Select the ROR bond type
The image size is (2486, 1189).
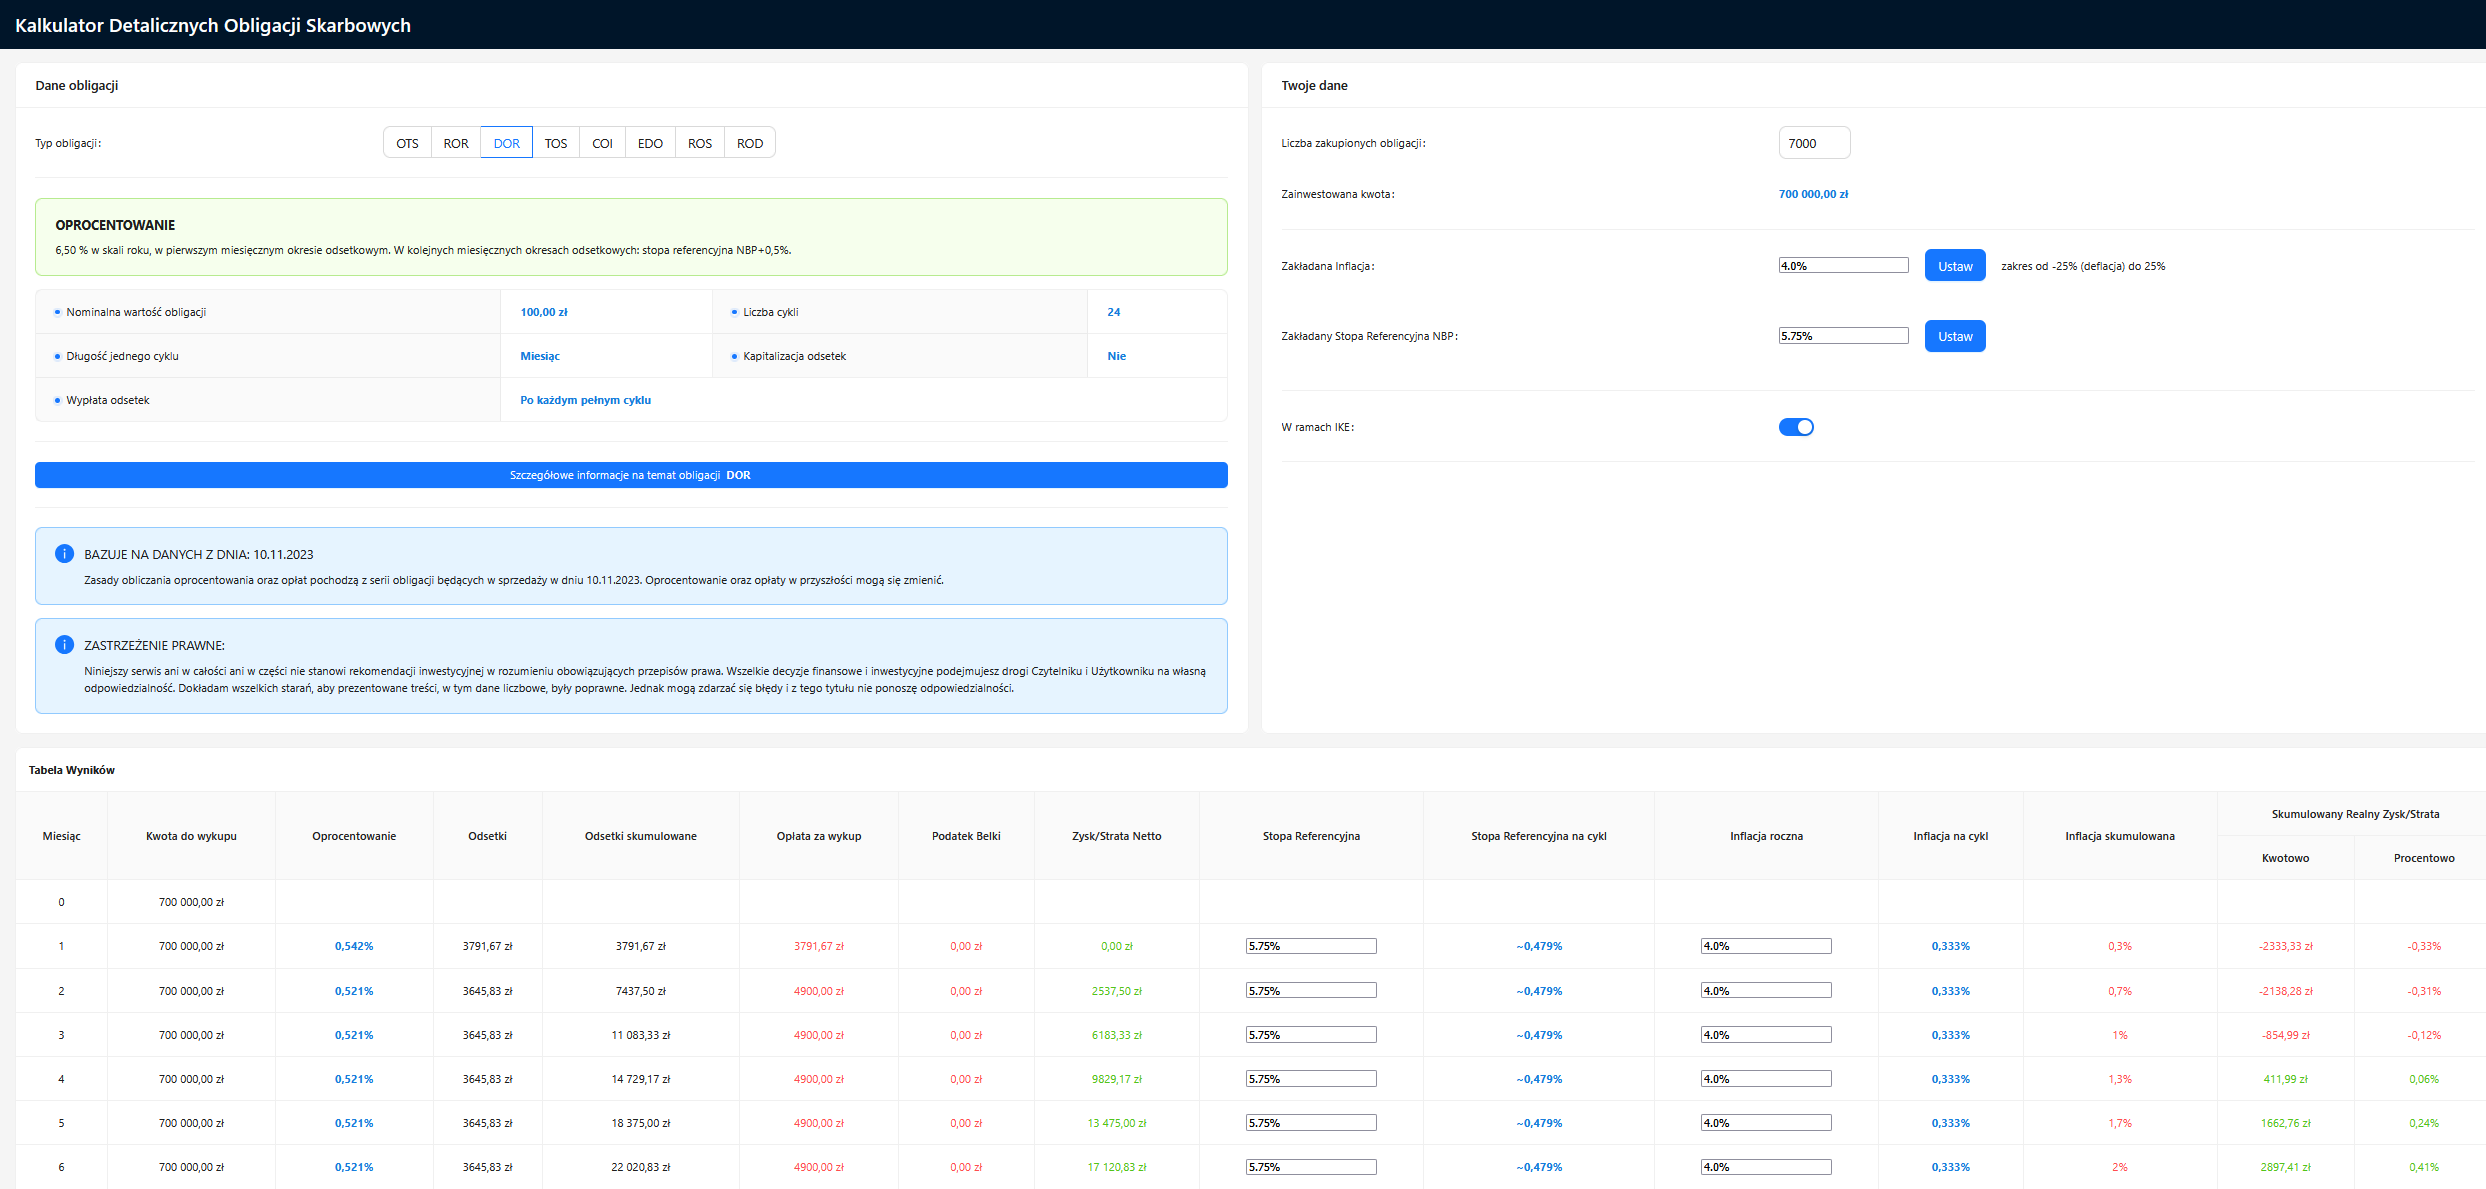[x=456, y=143]
